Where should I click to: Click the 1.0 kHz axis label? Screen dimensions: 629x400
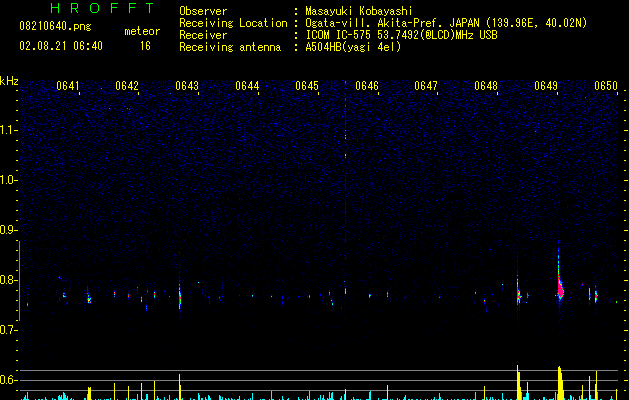[x=8, y=180]
